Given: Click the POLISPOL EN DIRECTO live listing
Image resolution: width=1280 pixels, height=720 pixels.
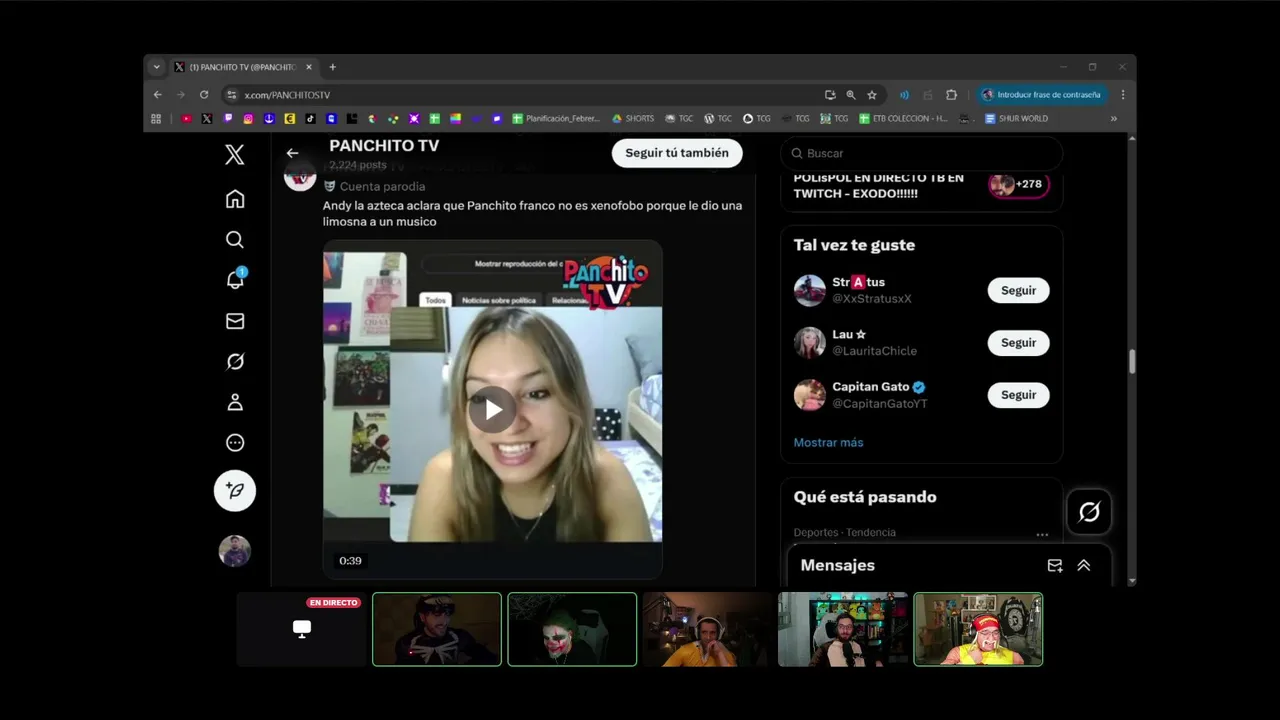Looking at the screenshot, I should coord(920,185).
